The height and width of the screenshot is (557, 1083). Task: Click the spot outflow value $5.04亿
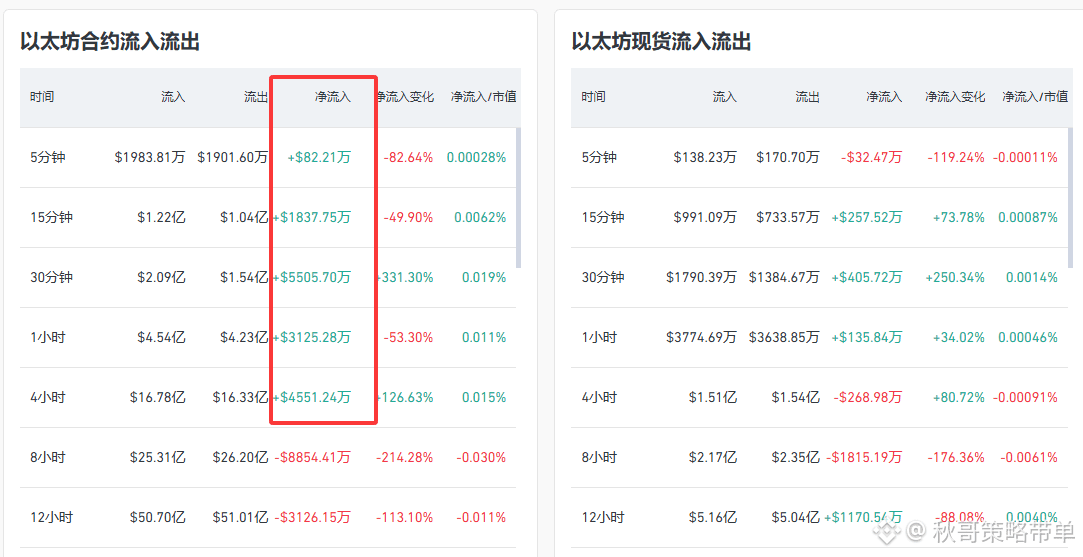coord(796,518)
